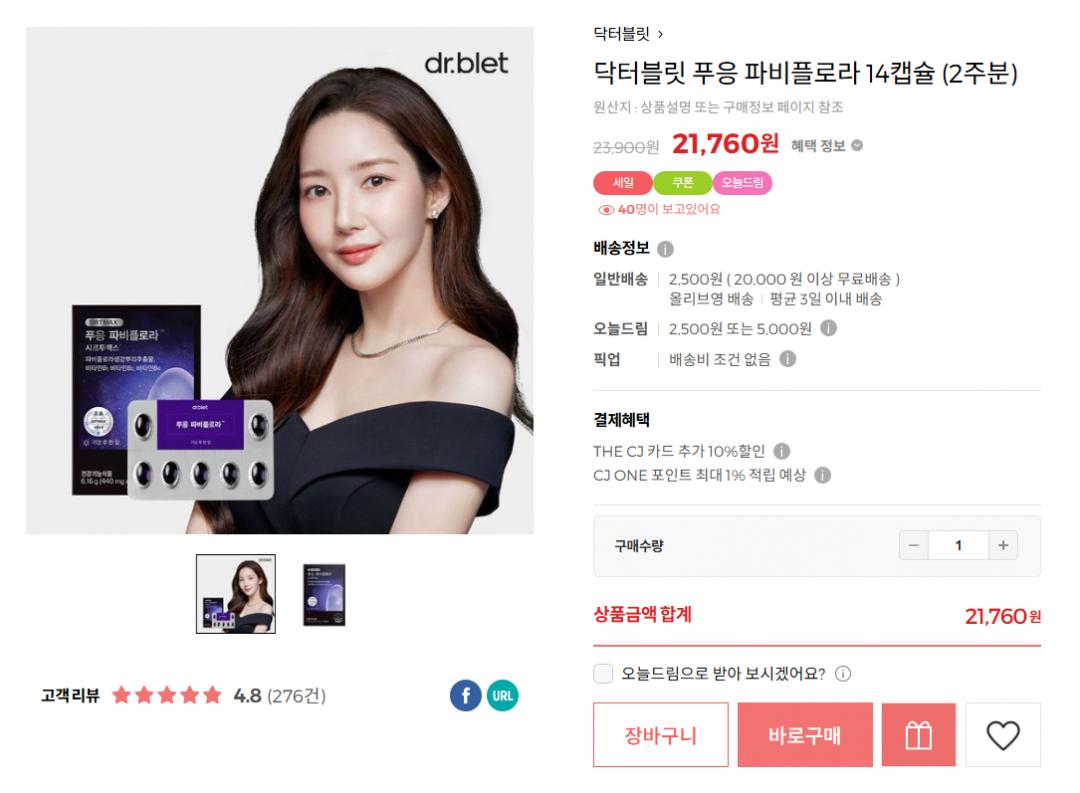Screen dimensions: 1080x793
Task: Show info icon beside 오늘드림 shipping fee
Action: [829, 329]
